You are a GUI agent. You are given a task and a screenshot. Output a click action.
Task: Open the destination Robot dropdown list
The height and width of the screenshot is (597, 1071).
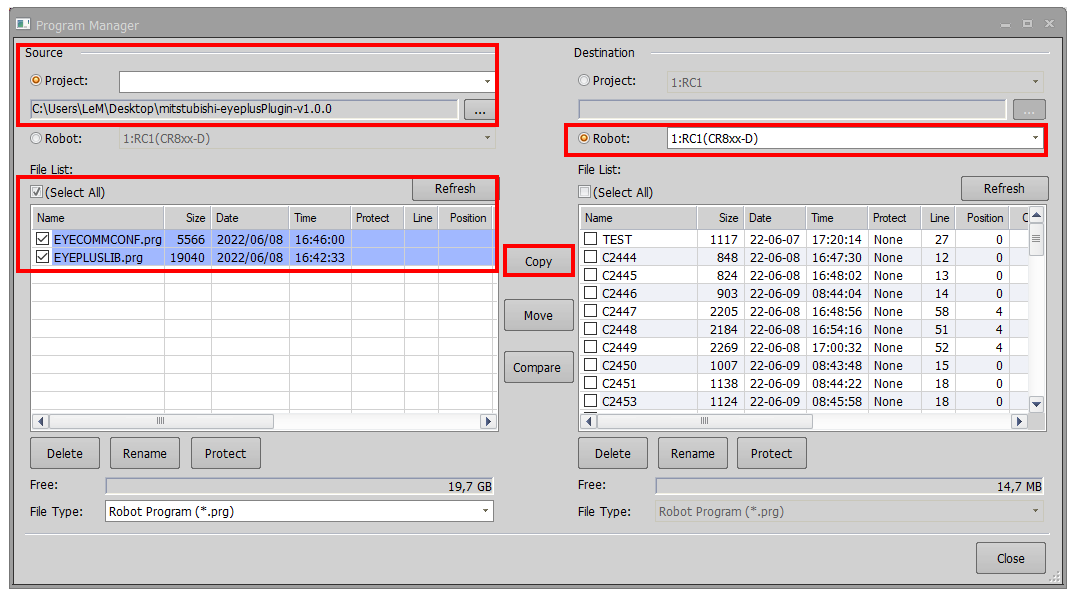point(1036,139)
